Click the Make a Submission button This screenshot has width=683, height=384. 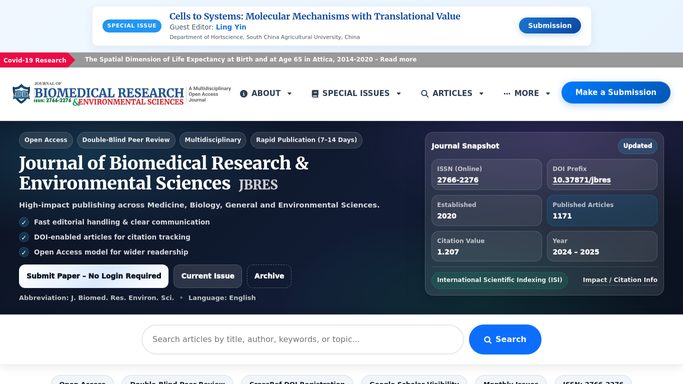coord(615,92)
